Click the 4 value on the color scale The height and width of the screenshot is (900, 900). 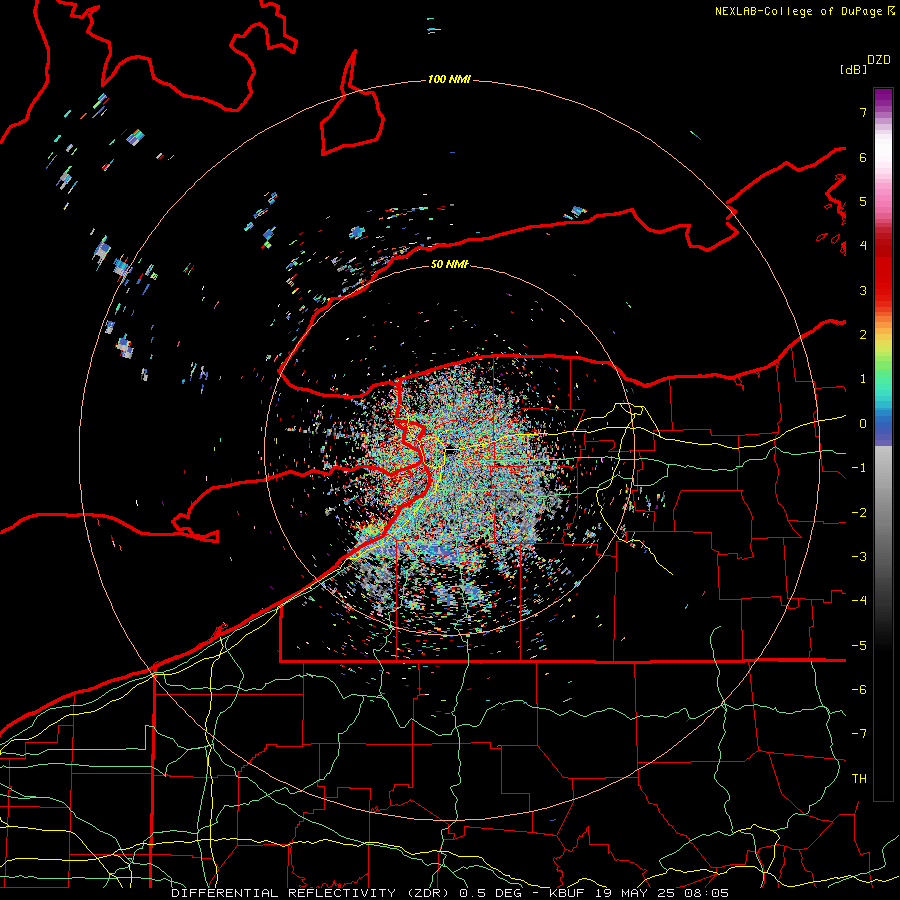(x=863, y=246)
